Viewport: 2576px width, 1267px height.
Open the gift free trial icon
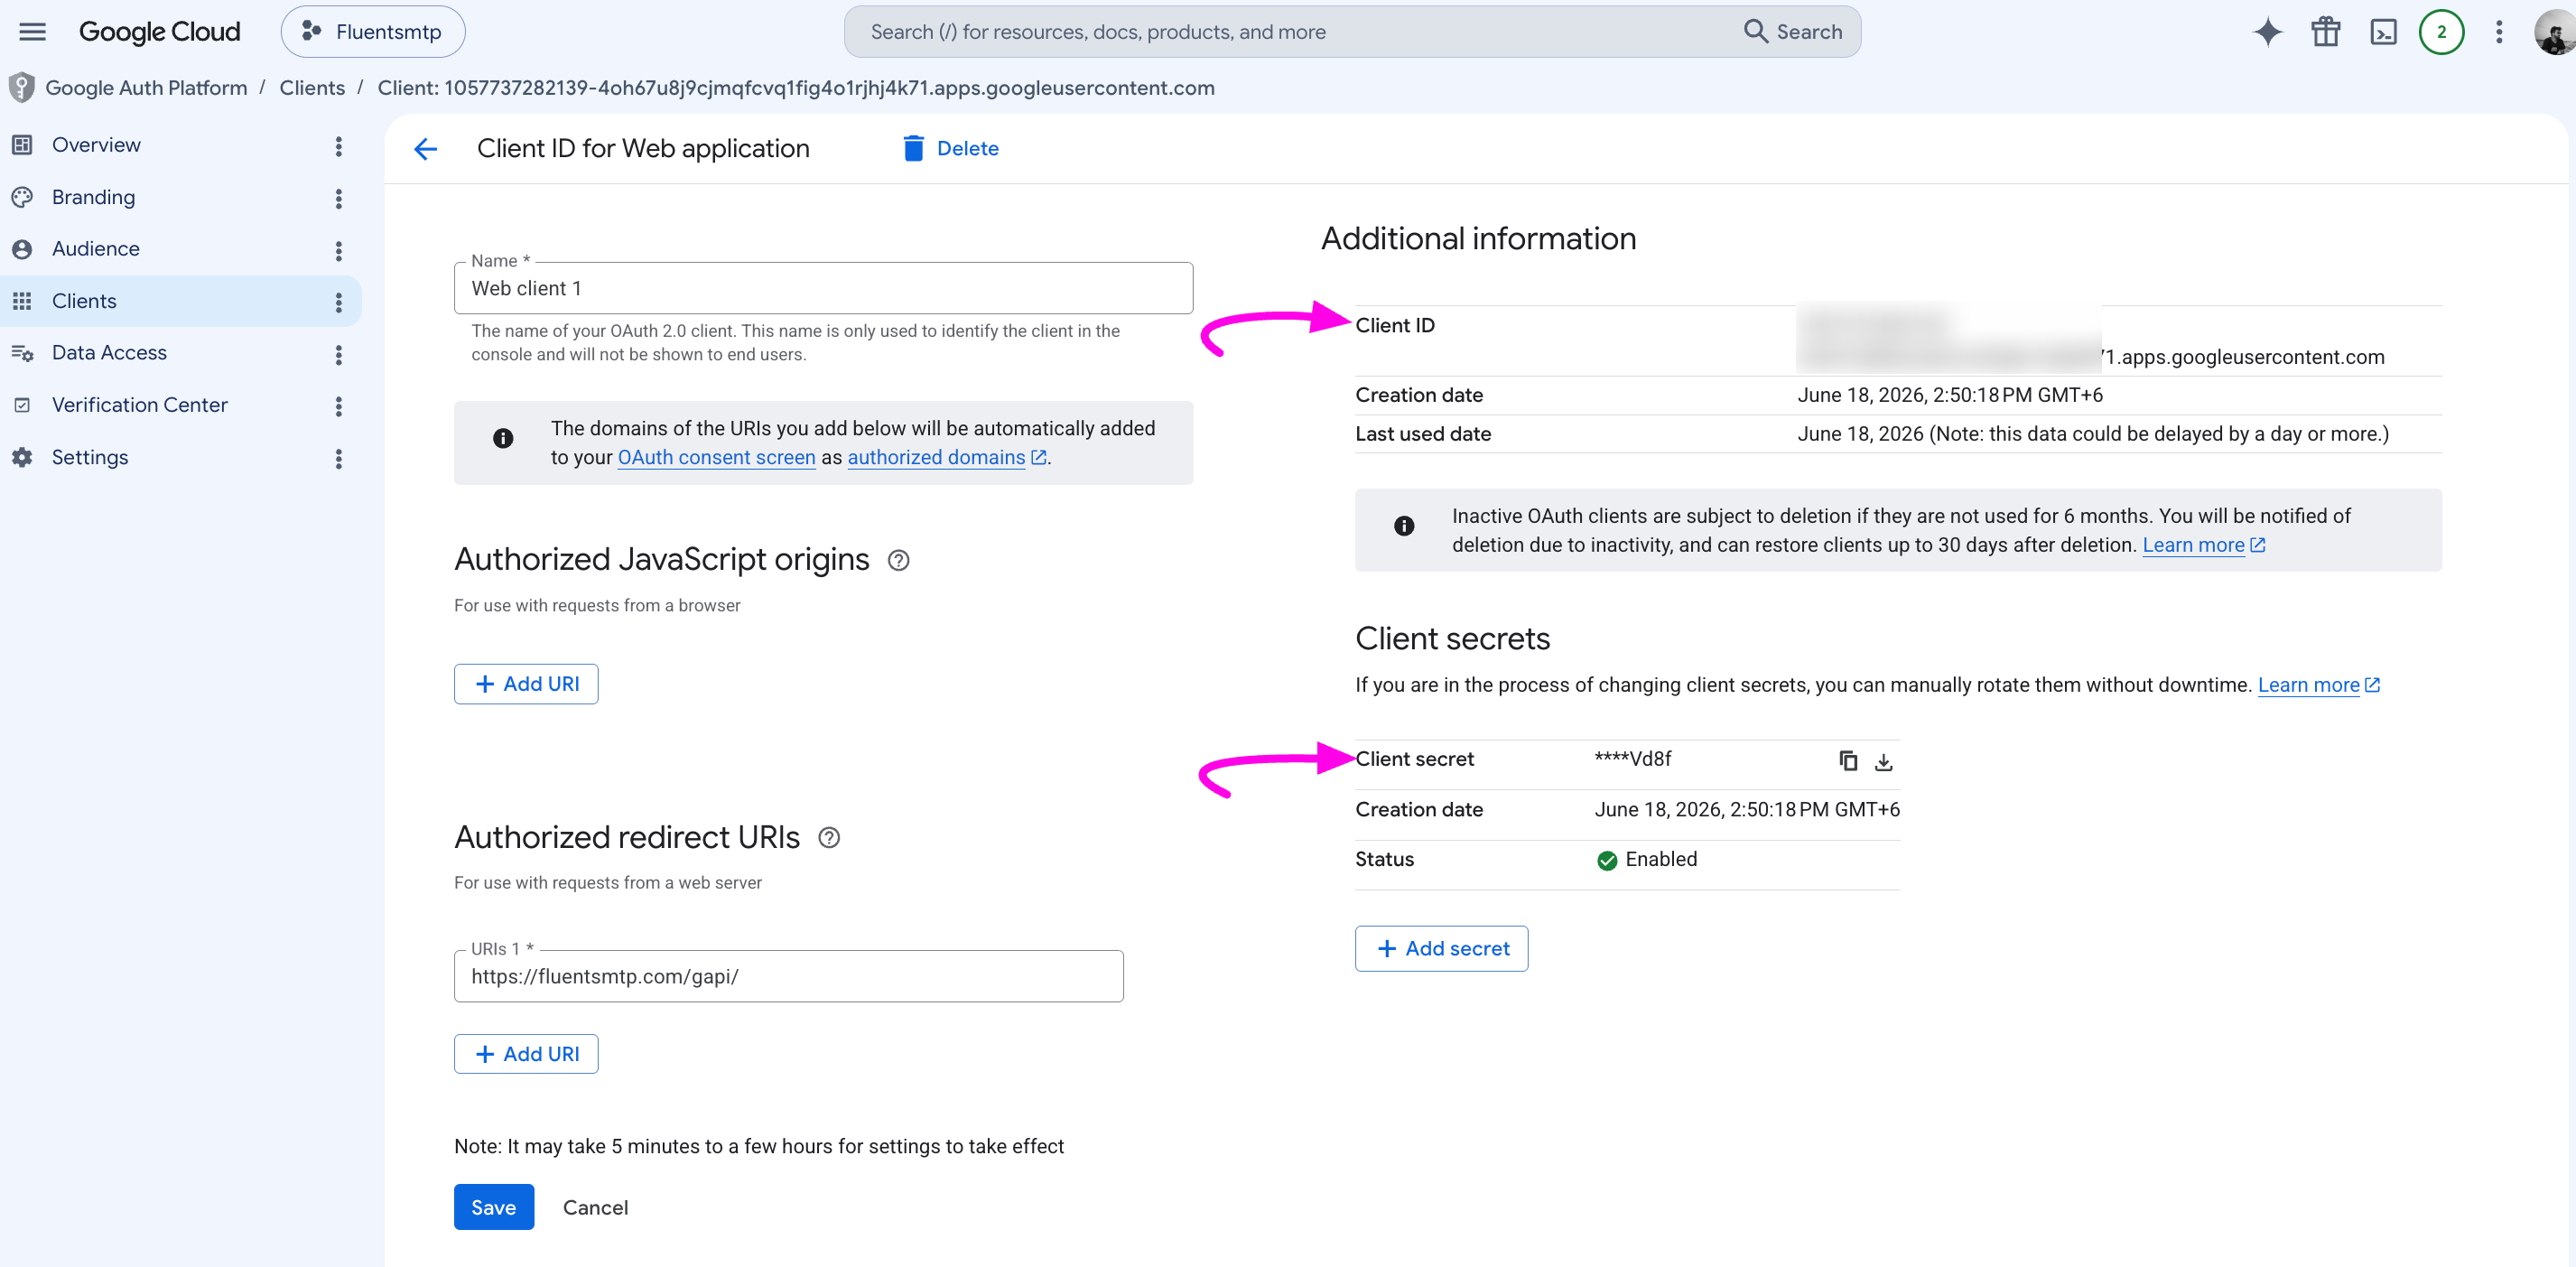(2325, 32)
